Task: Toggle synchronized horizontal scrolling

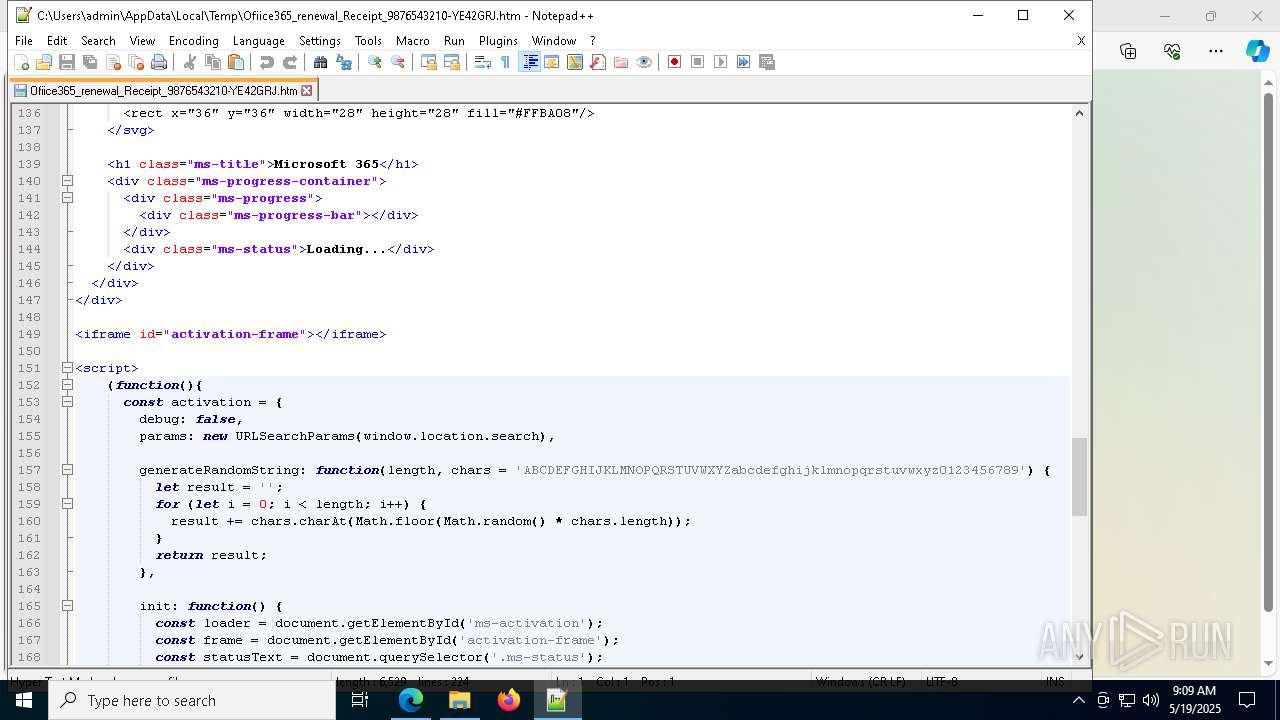Action: [451, 62]
